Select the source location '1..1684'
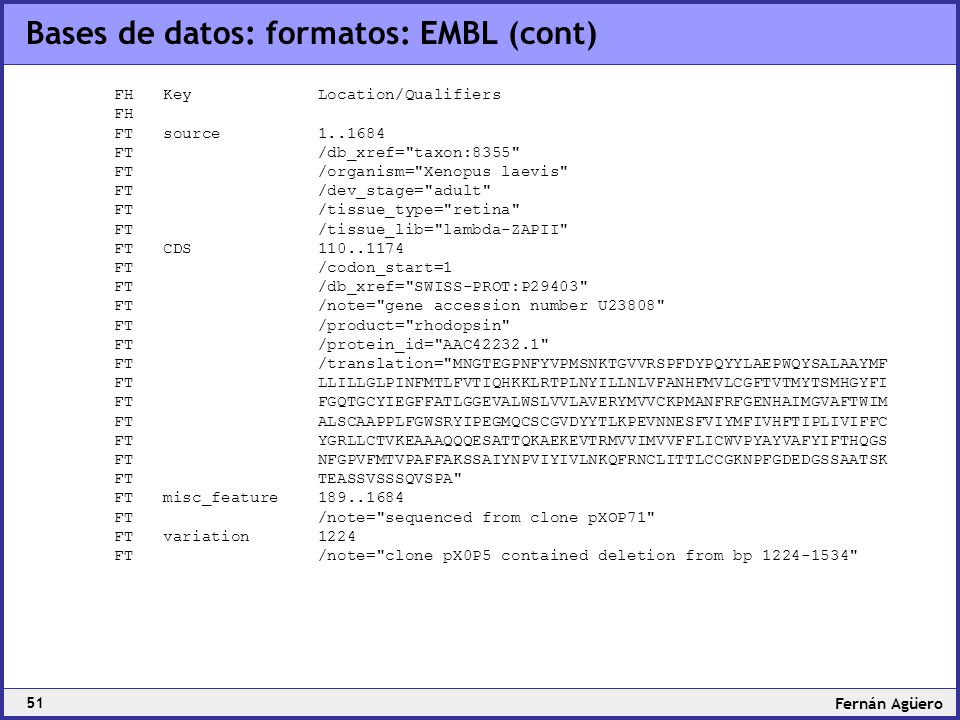 (x=351, y=133)
